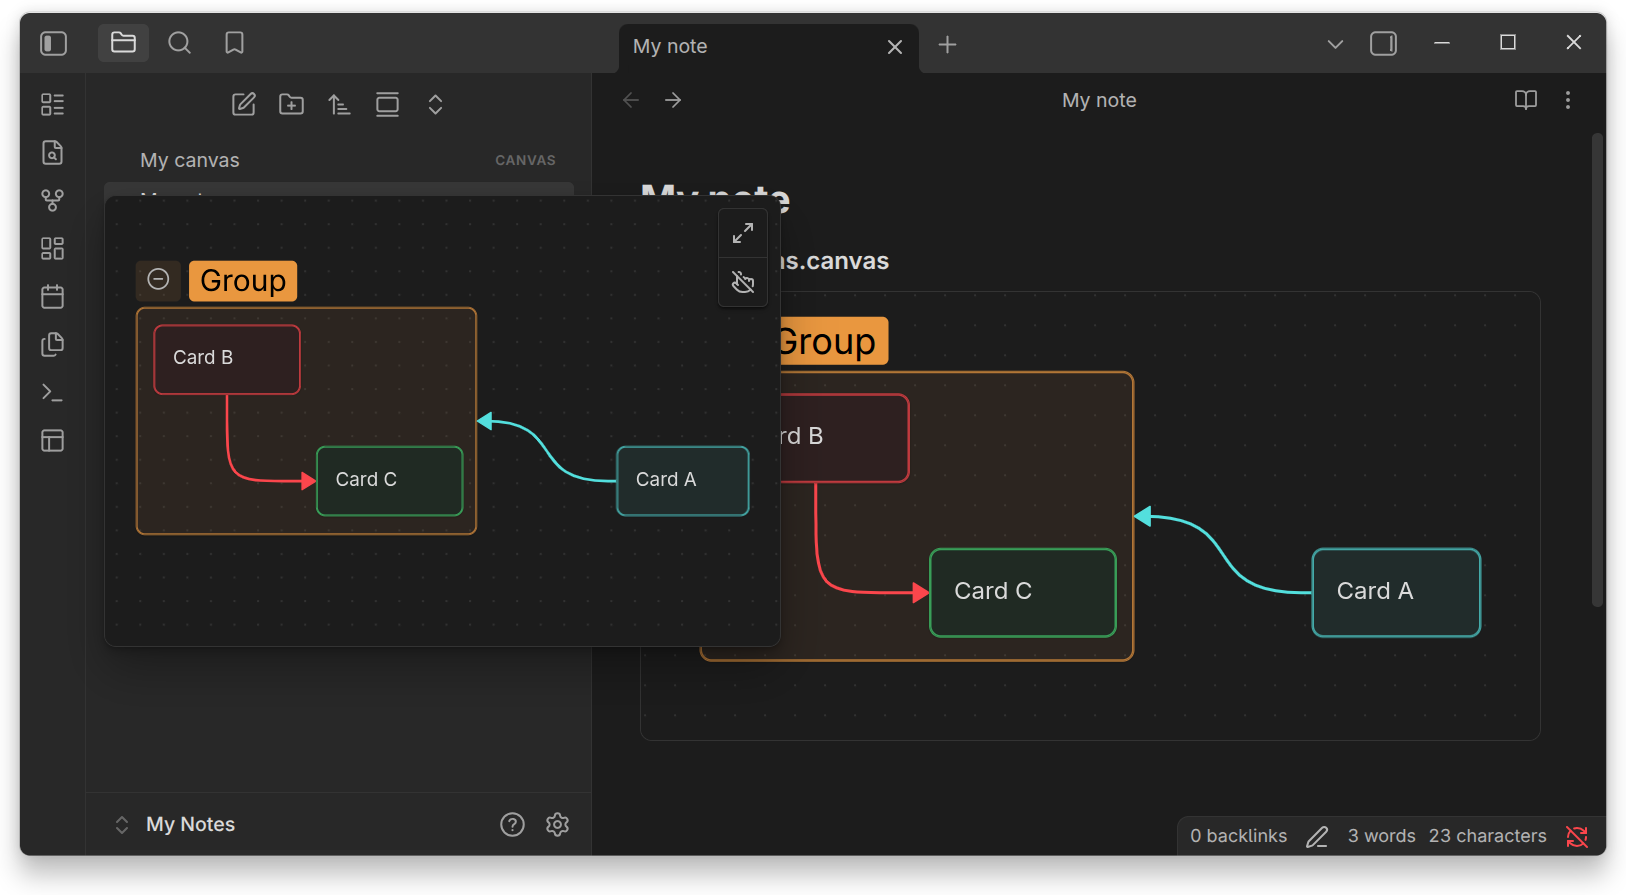Screen dimensions: 1627x895
Task: Collapse the left sidebar
Action: point(54,43)
